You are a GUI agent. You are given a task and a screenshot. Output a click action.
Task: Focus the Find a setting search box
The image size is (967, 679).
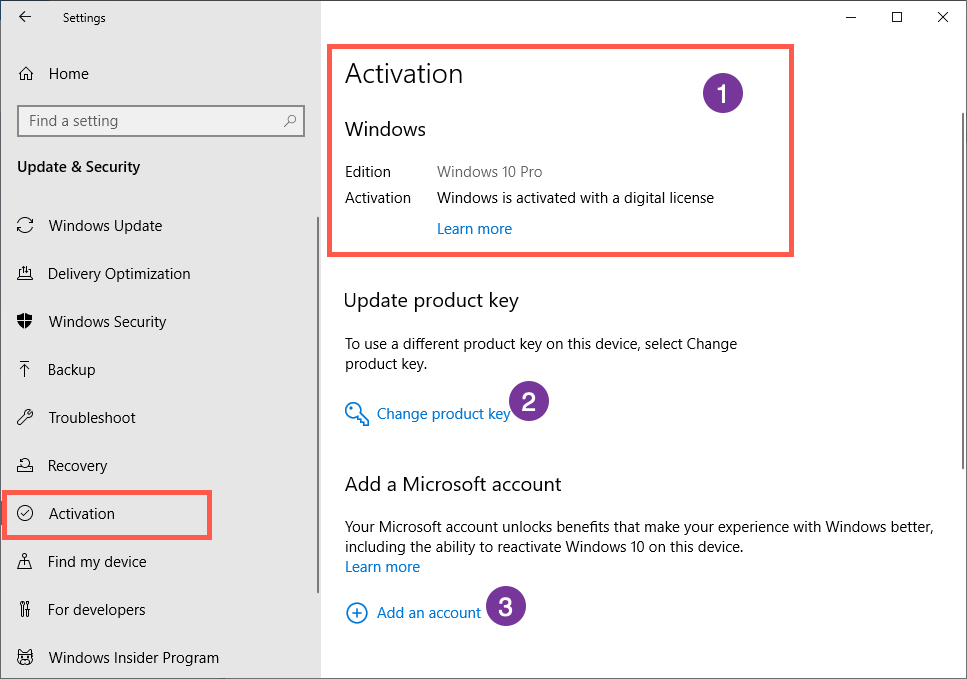150,121
